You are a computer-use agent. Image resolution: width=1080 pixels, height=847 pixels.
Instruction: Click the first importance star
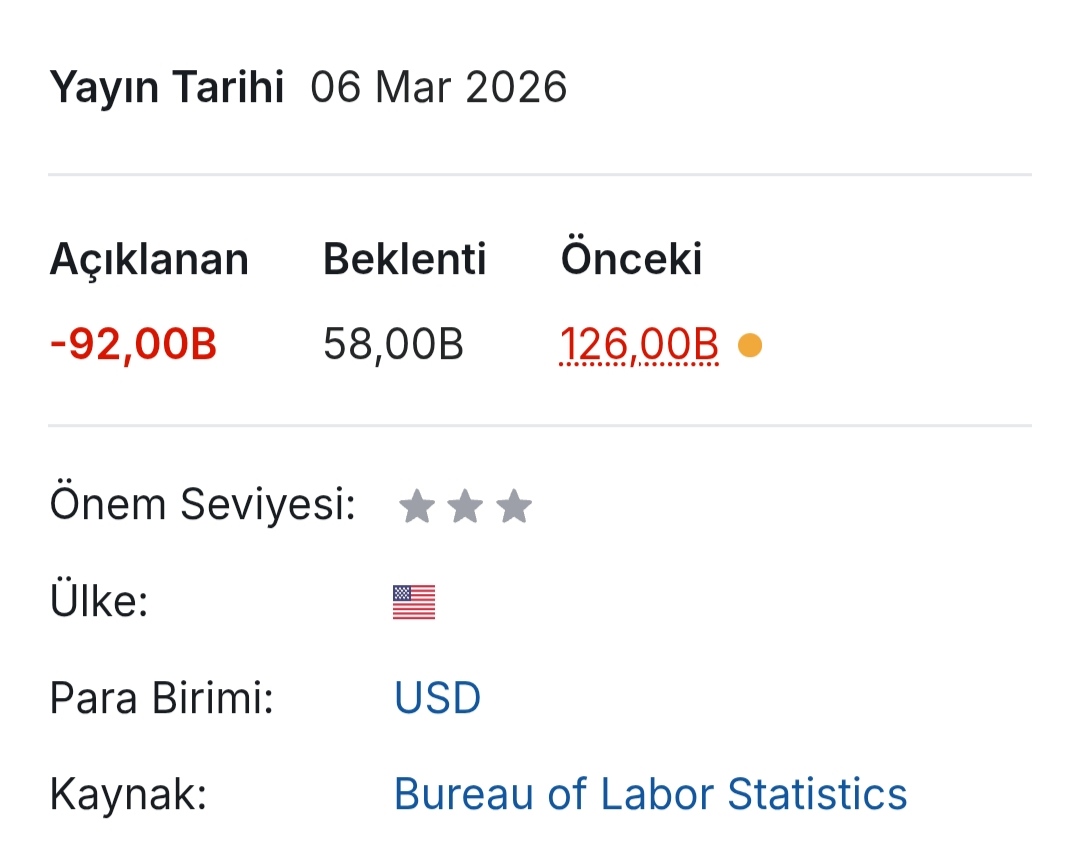(x=416, y=507)
